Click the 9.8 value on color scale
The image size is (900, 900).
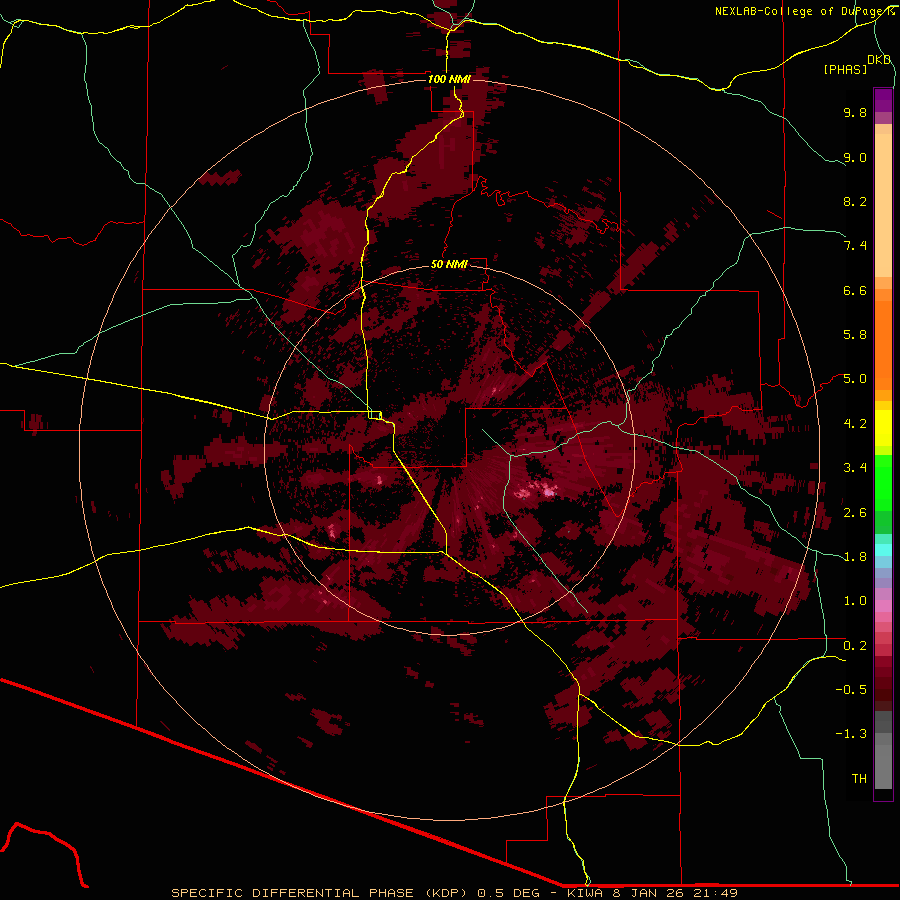[x=855, y=112]
